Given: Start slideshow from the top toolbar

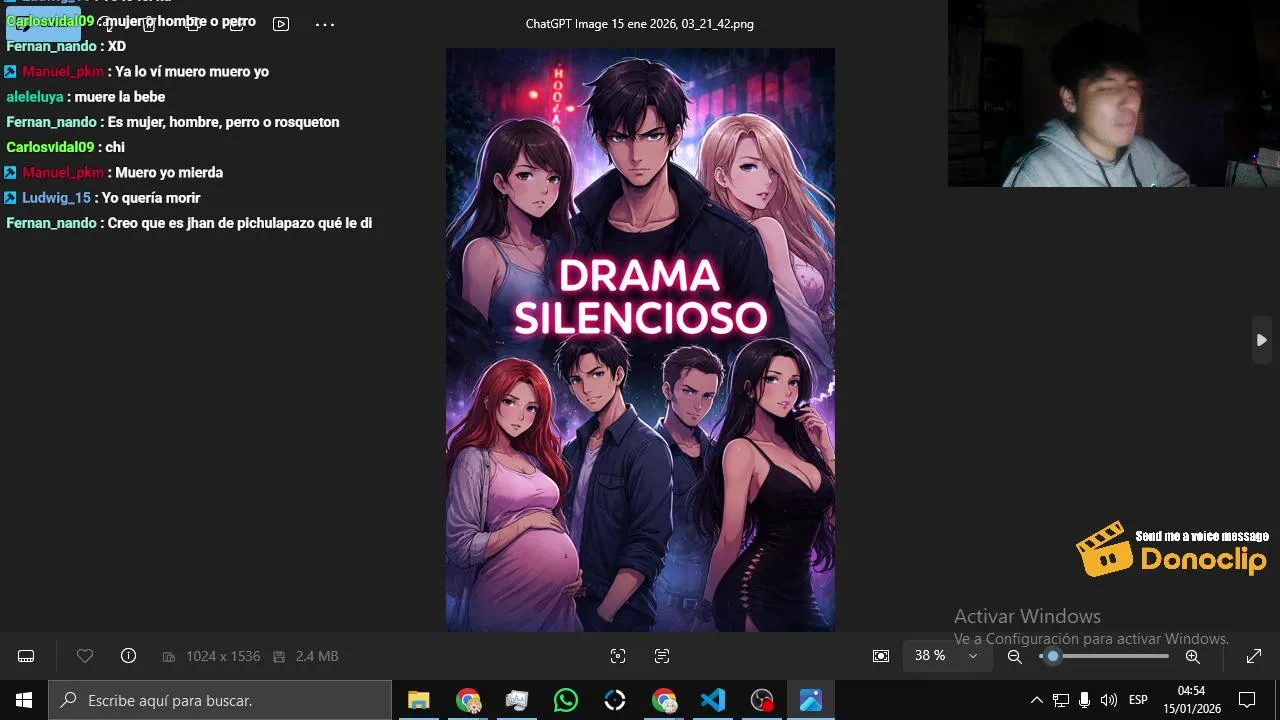Looking at the screenshot, I should pyautogui.click(x=281, y=24).
